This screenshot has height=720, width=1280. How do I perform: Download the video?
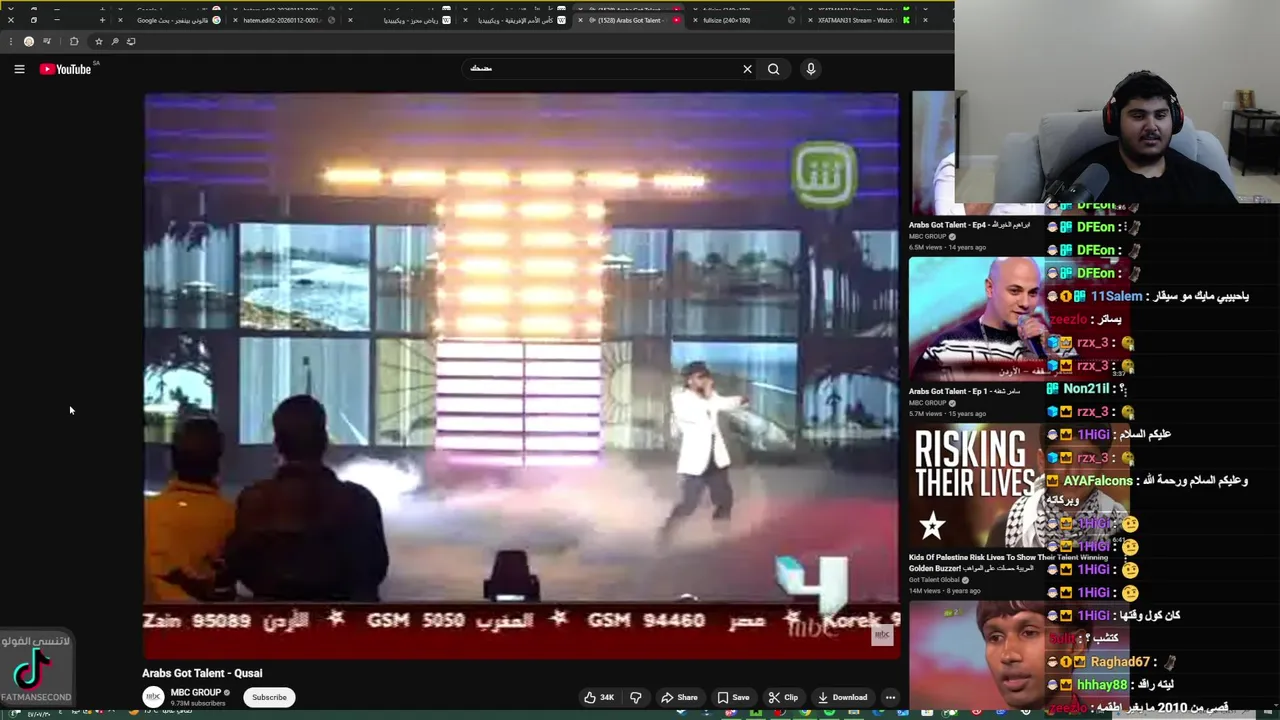coord(842,697)
